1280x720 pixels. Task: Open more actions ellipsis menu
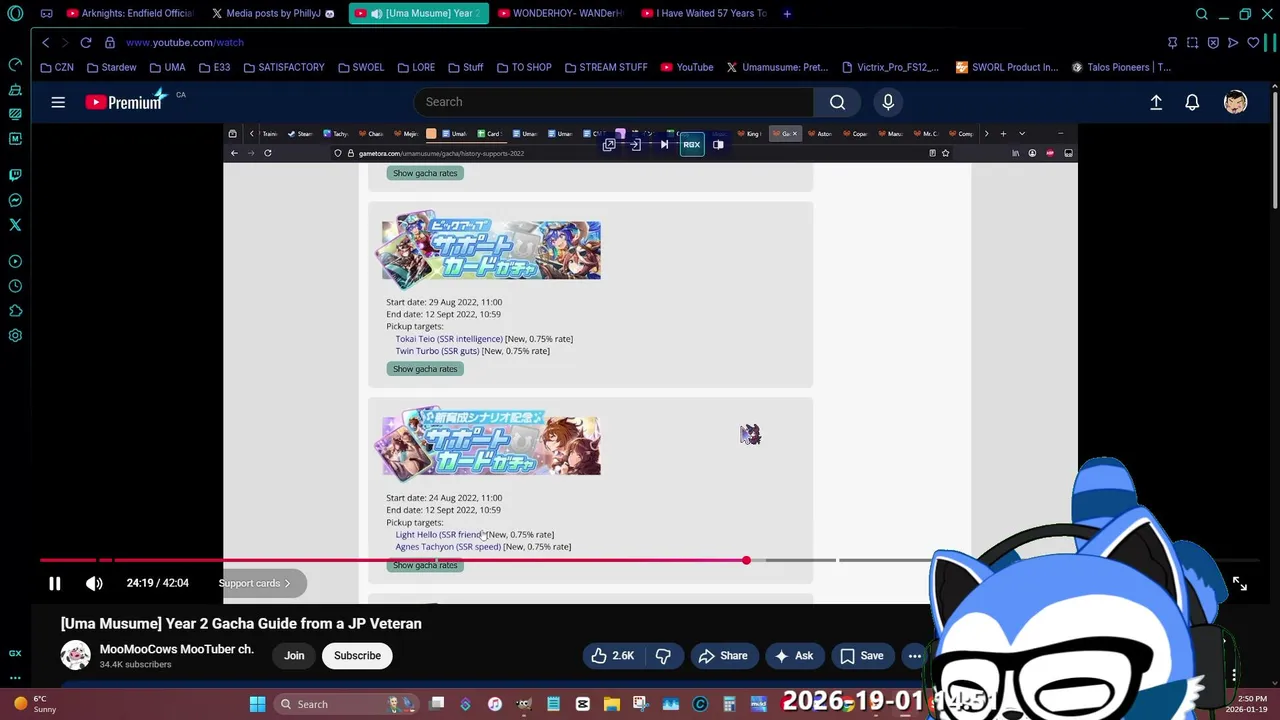[914, 656]
